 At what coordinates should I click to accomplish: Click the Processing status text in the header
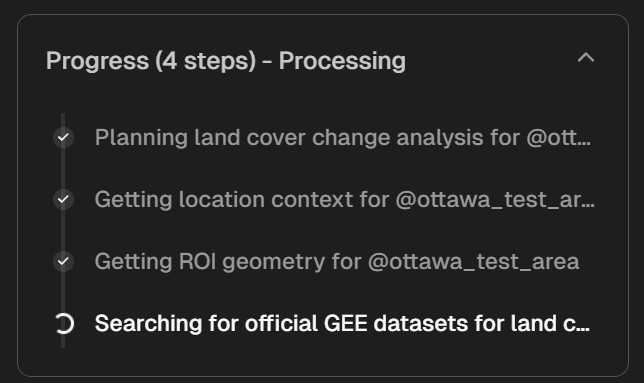[x=342, y=61]
